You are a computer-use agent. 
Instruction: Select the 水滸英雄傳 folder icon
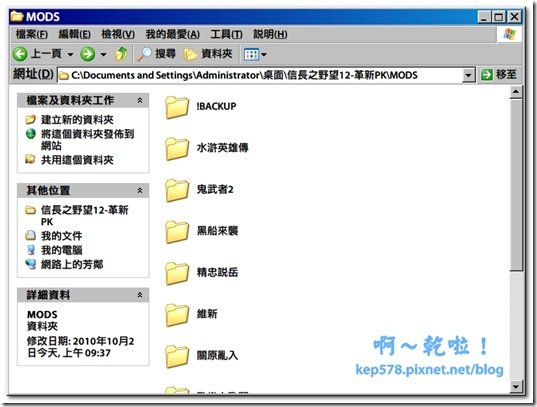click(x=177, y=149)
